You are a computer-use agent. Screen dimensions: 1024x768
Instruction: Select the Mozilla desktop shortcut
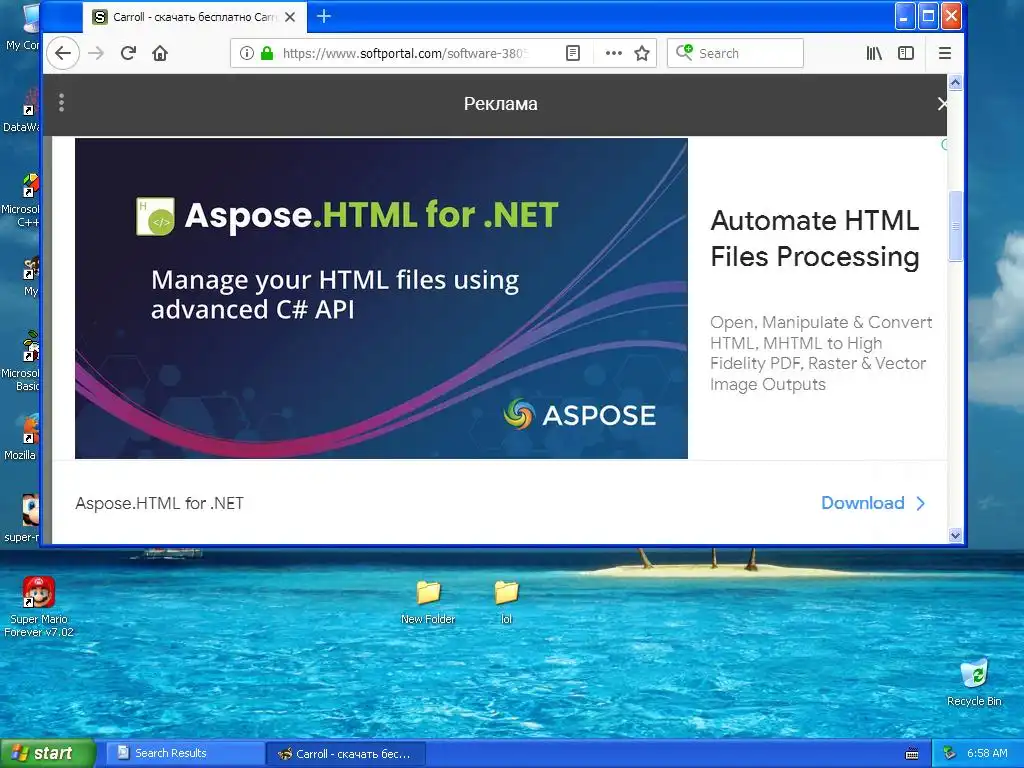[x=23, y=438]
